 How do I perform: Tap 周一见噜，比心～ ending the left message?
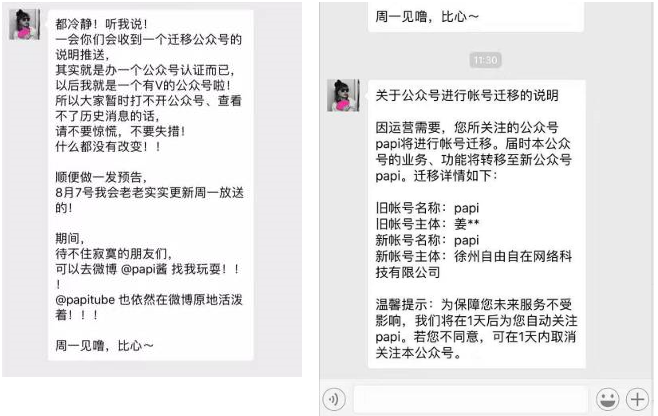click(104, 346)
